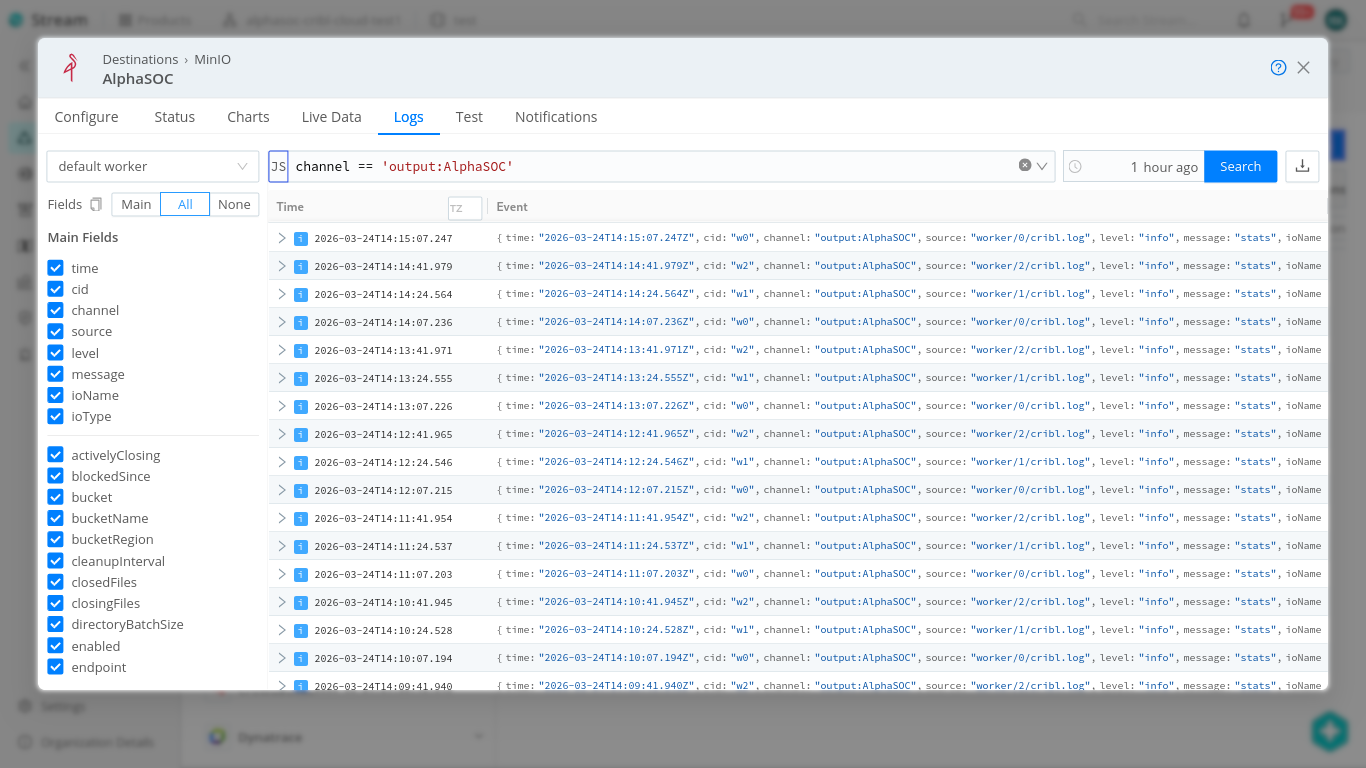The height and width of the screenshot is (768, 1366).
Task: Disable the activelyClosing field checkbox
Action: (56, 455)
